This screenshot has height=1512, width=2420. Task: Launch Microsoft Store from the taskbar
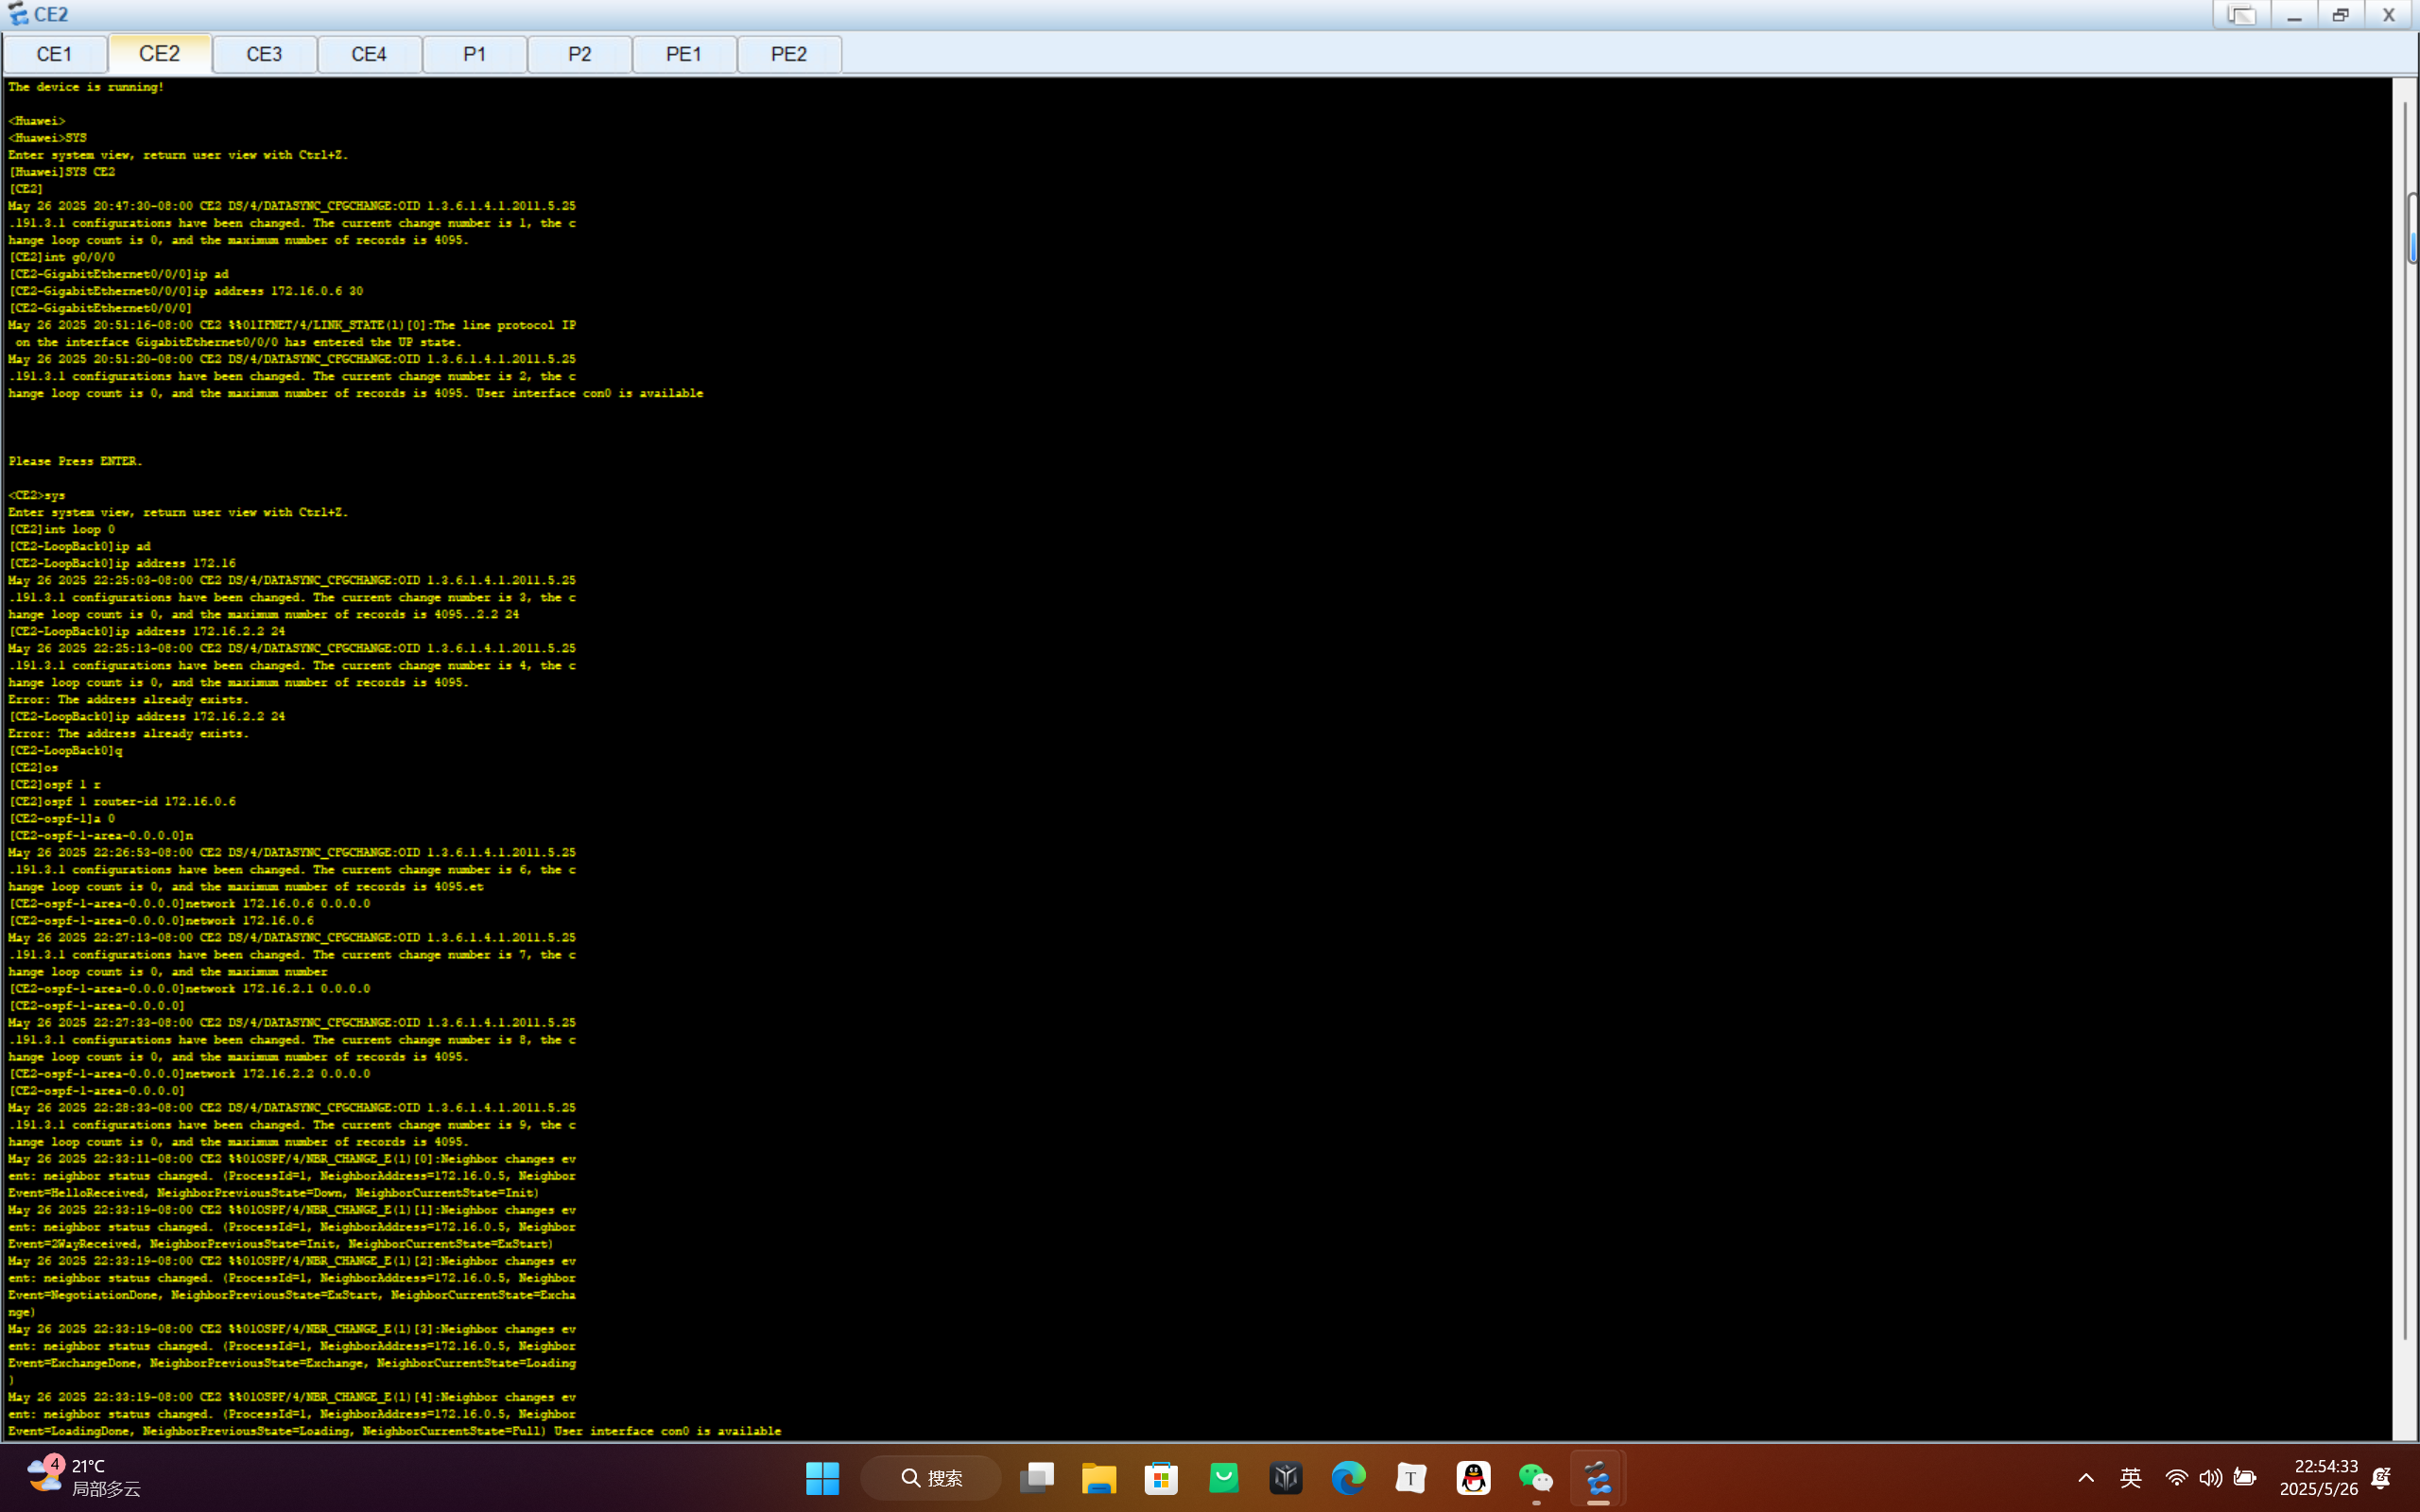pyautogui.click(x=1161, y=1478)
